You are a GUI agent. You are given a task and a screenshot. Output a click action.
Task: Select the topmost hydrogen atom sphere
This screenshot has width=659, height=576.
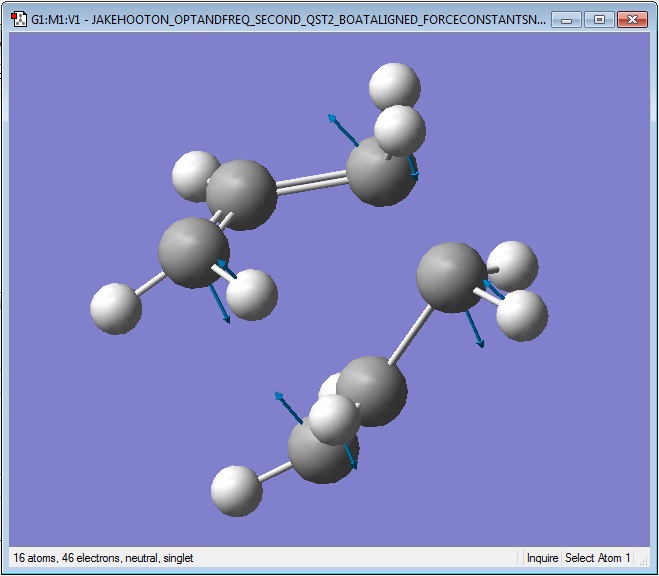(394, 85)
